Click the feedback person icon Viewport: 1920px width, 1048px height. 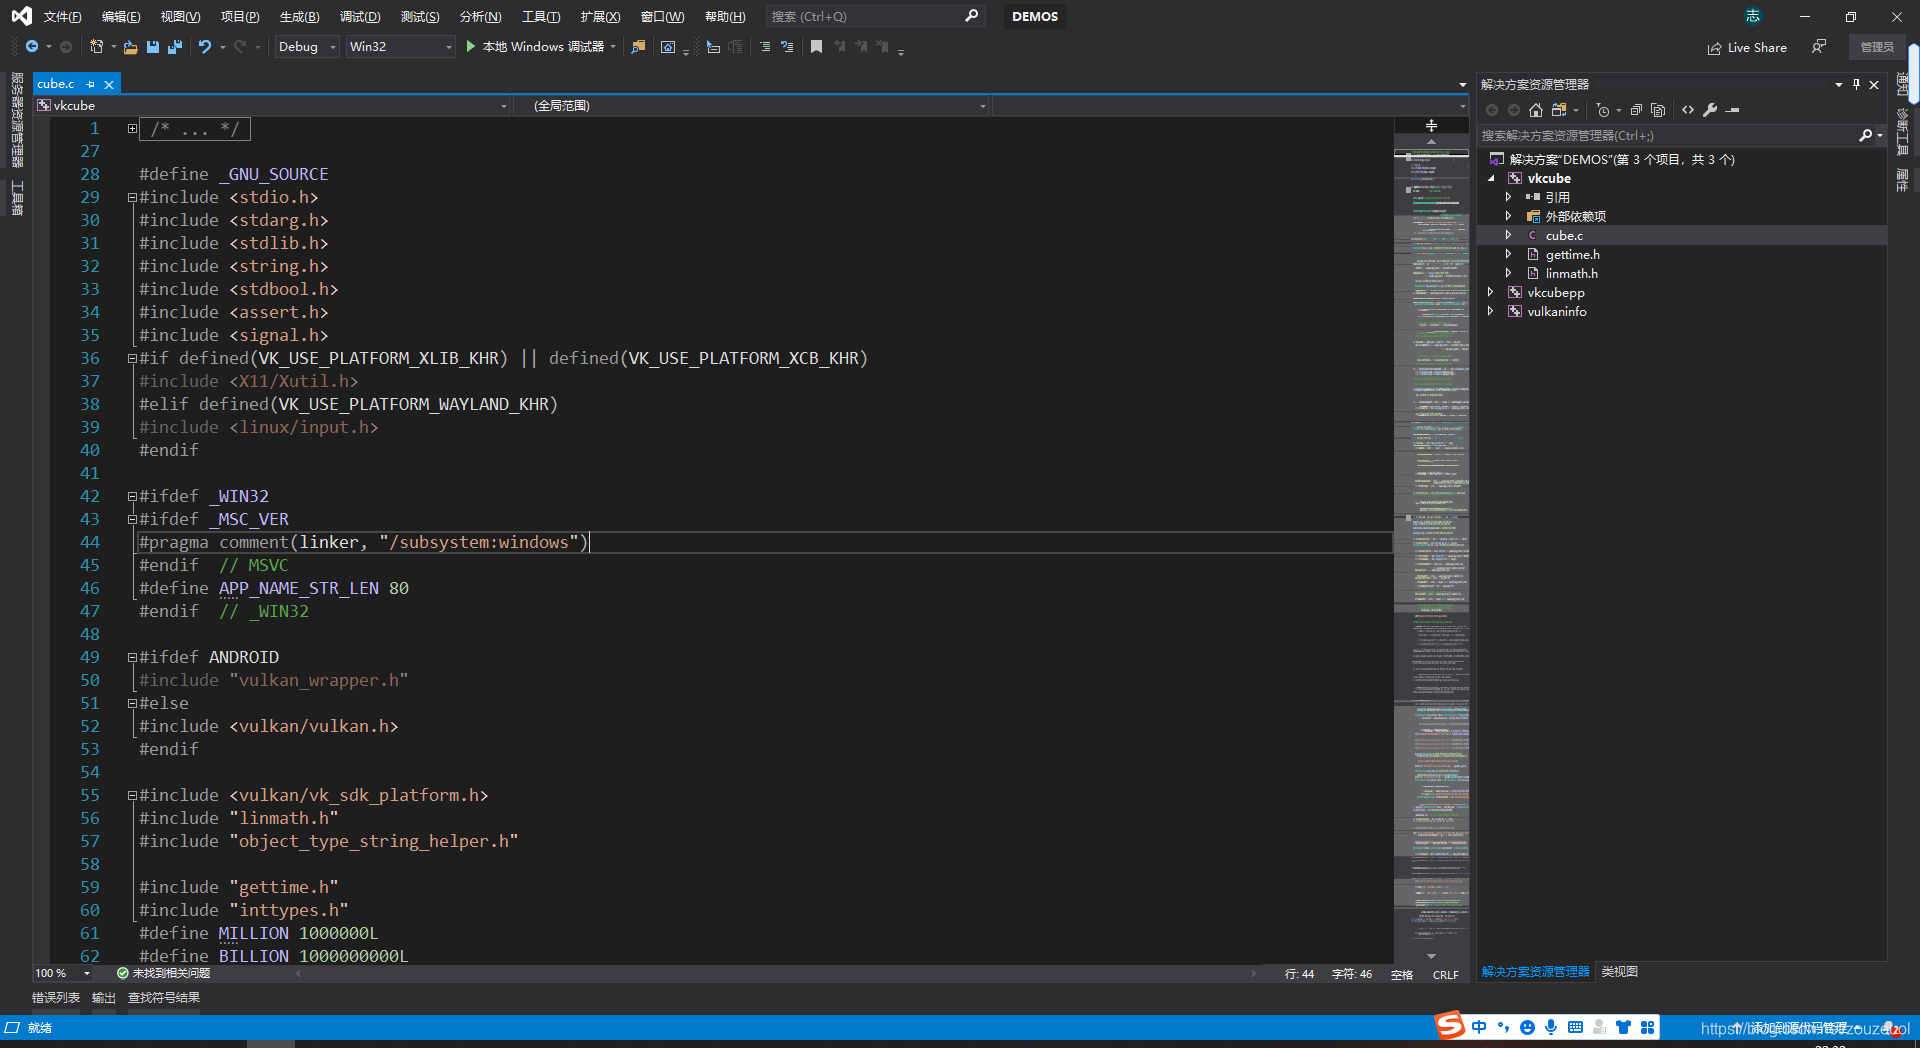pyautogui.click(x=1819, y=47)
